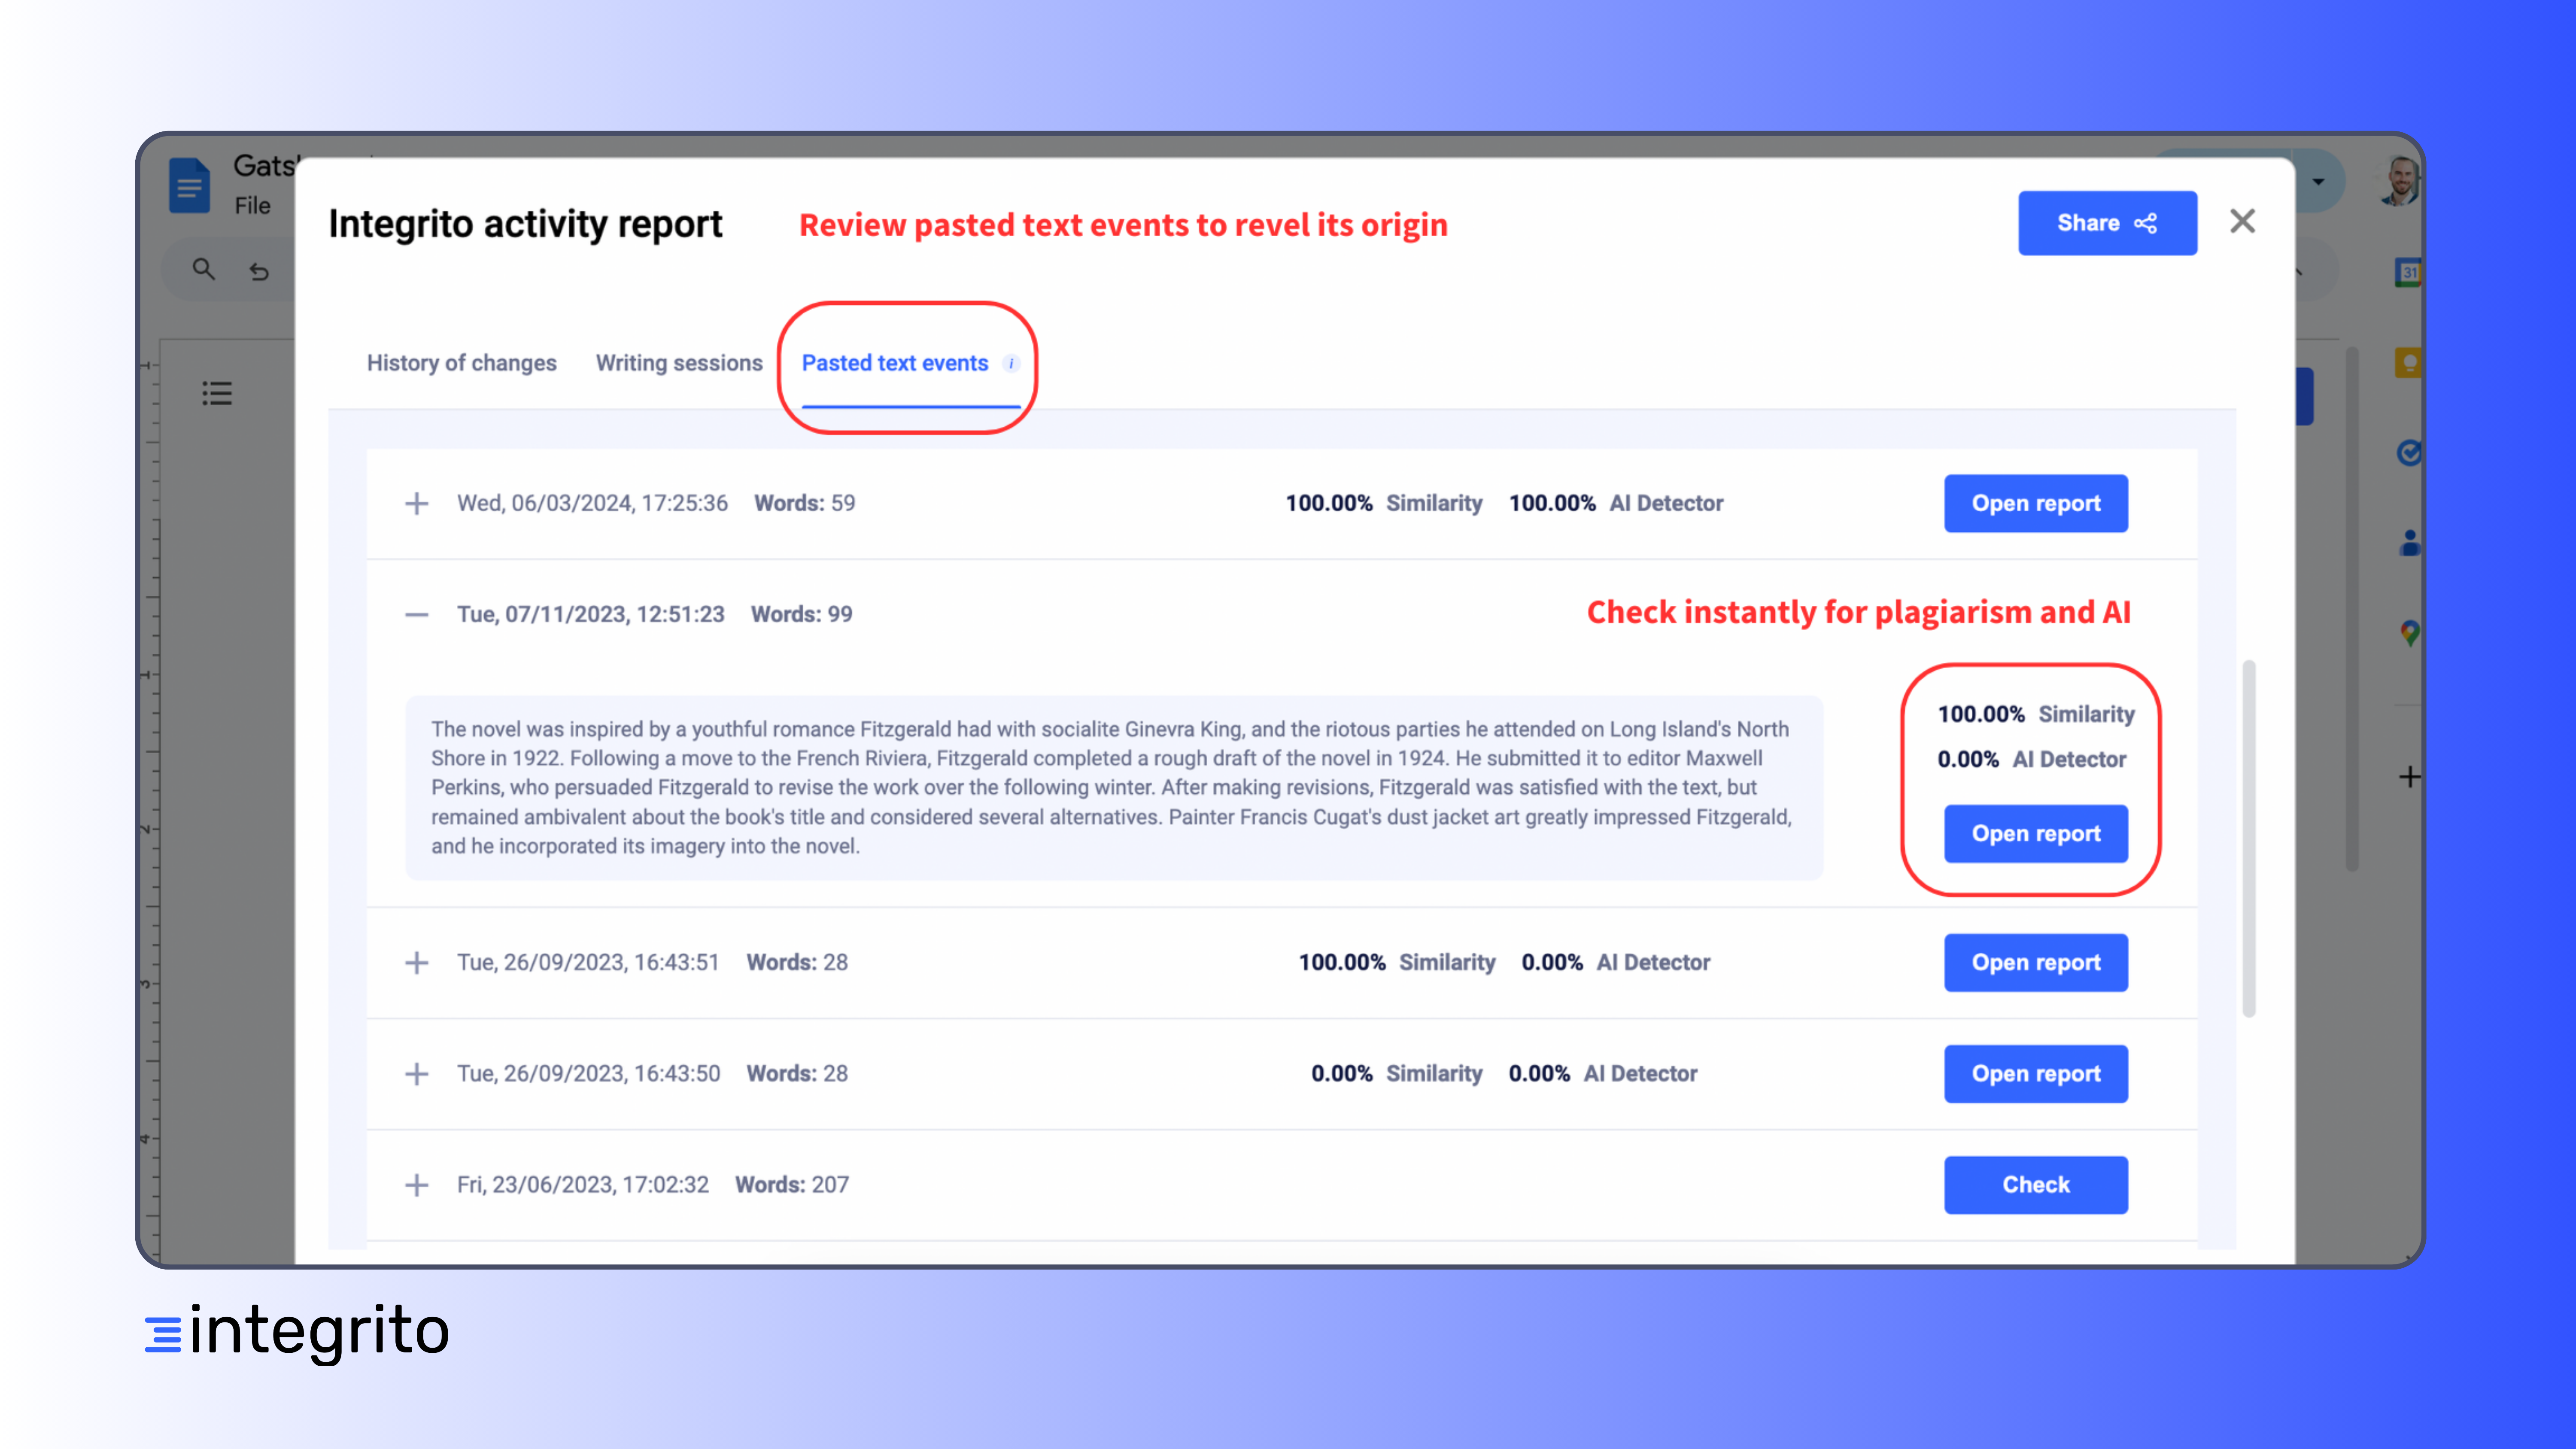Expand the 06/03/2024 17:25:36 pasted event
Viewport: 2576px width, 1449px height.
point(417,503)
